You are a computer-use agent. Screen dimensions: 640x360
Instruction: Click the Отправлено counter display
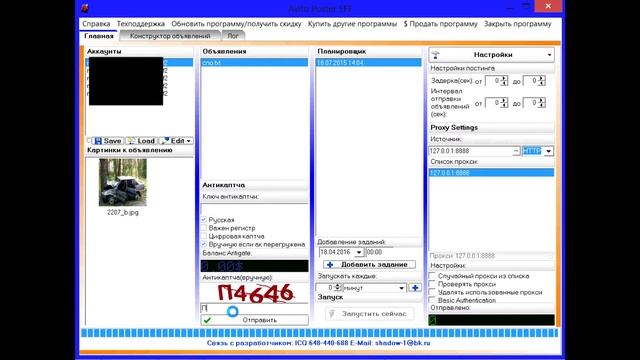[x=491, y=320]
